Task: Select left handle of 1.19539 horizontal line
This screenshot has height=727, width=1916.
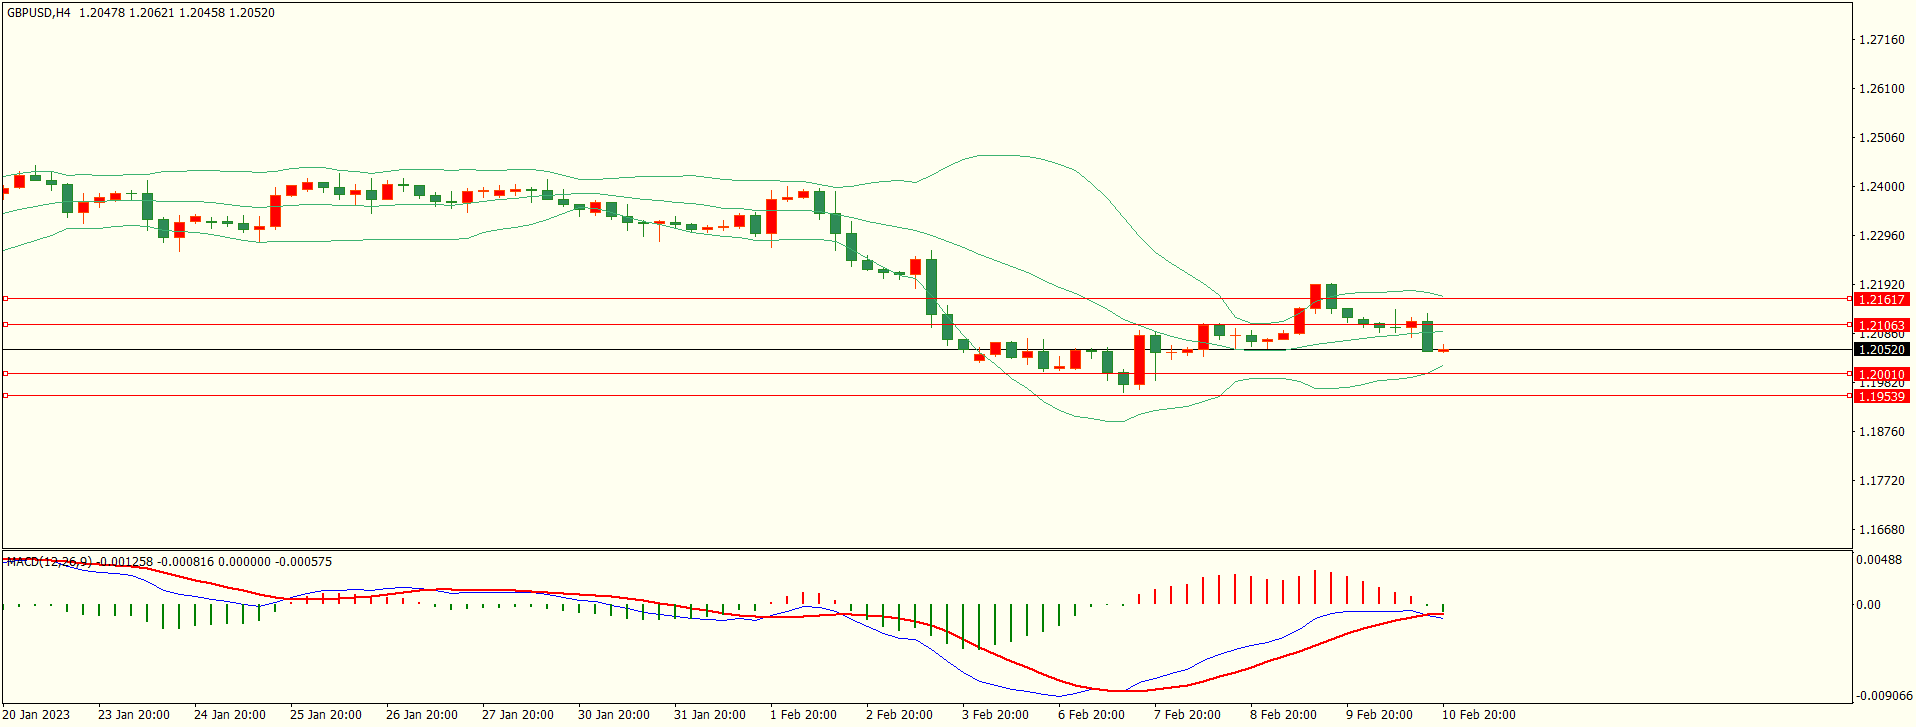Action: 5,396
